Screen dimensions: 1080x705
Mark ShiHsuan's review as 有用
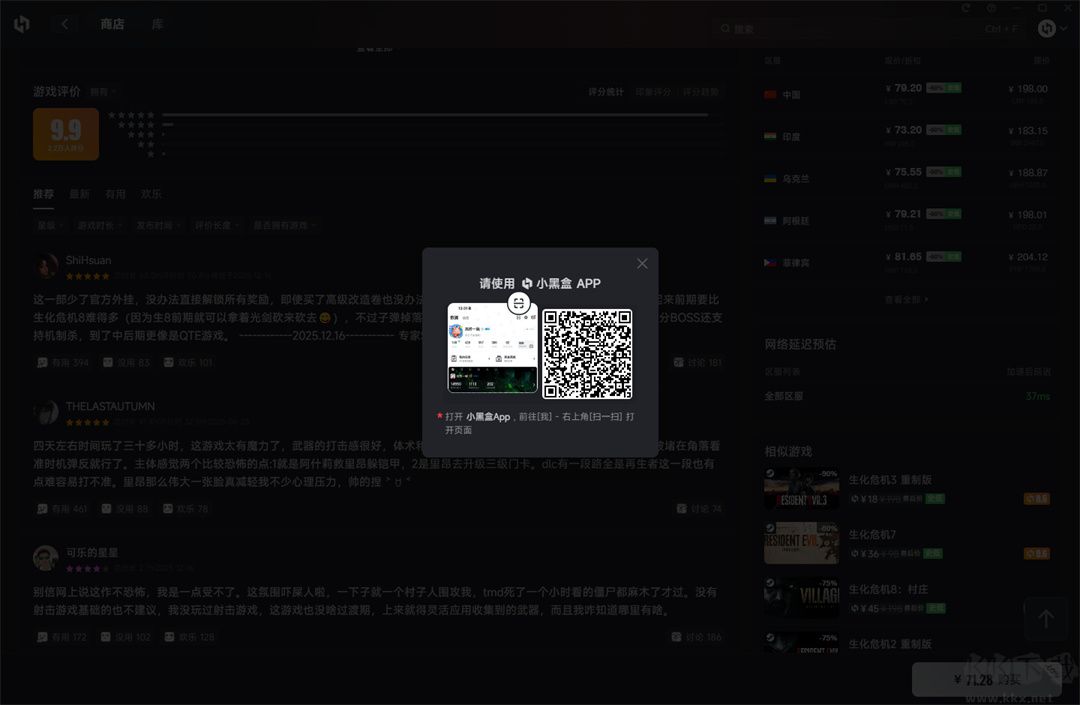click(63, 362)
